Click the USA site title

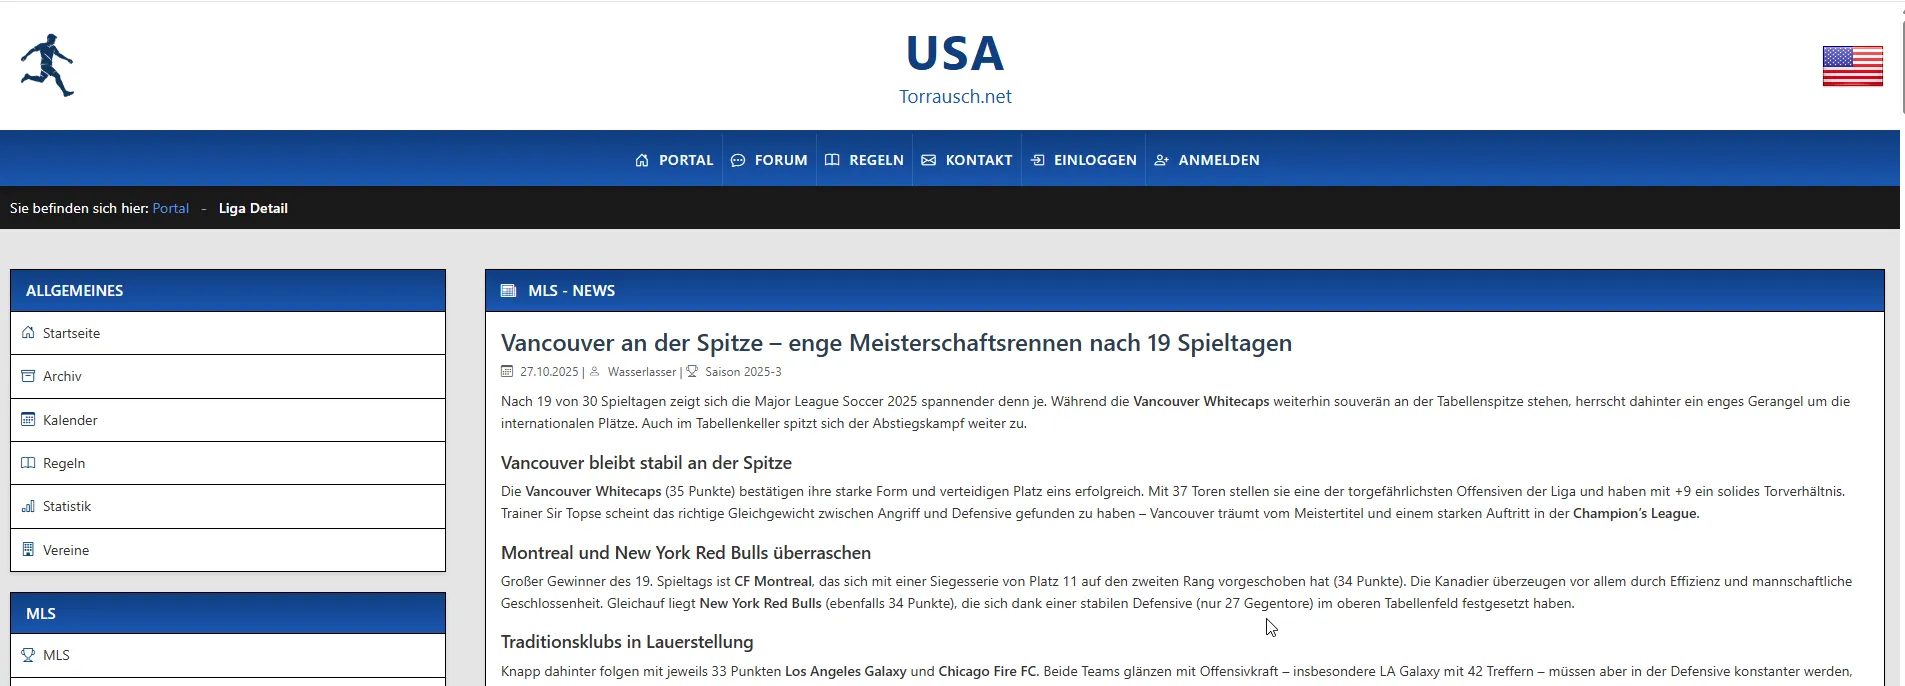(955, 53)
